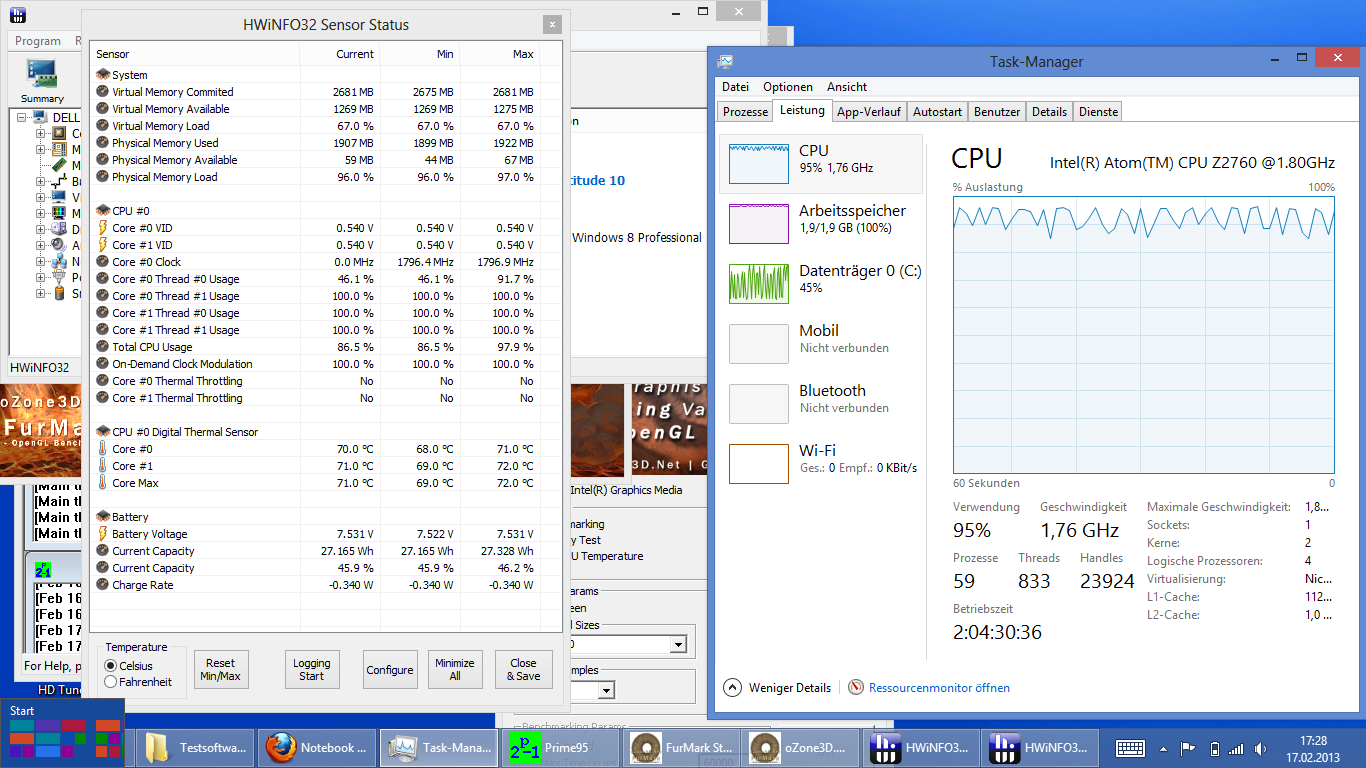Select the Bluetooth entry in Task-Manager

820,404
